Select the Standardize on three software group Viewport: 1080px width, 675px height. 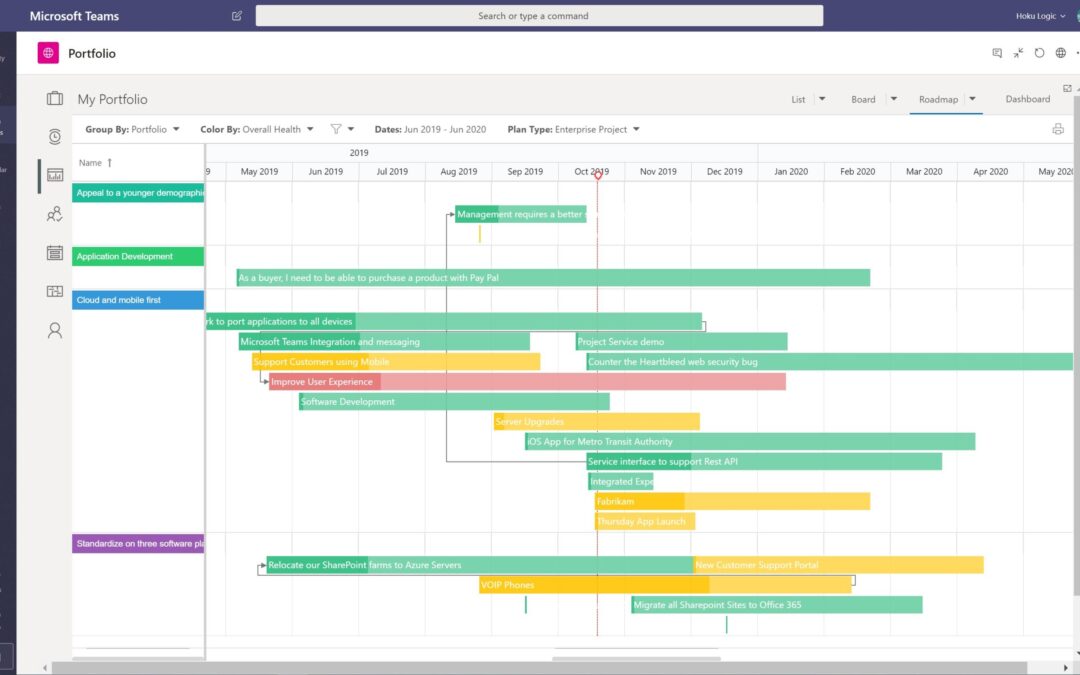pos(138,543)
